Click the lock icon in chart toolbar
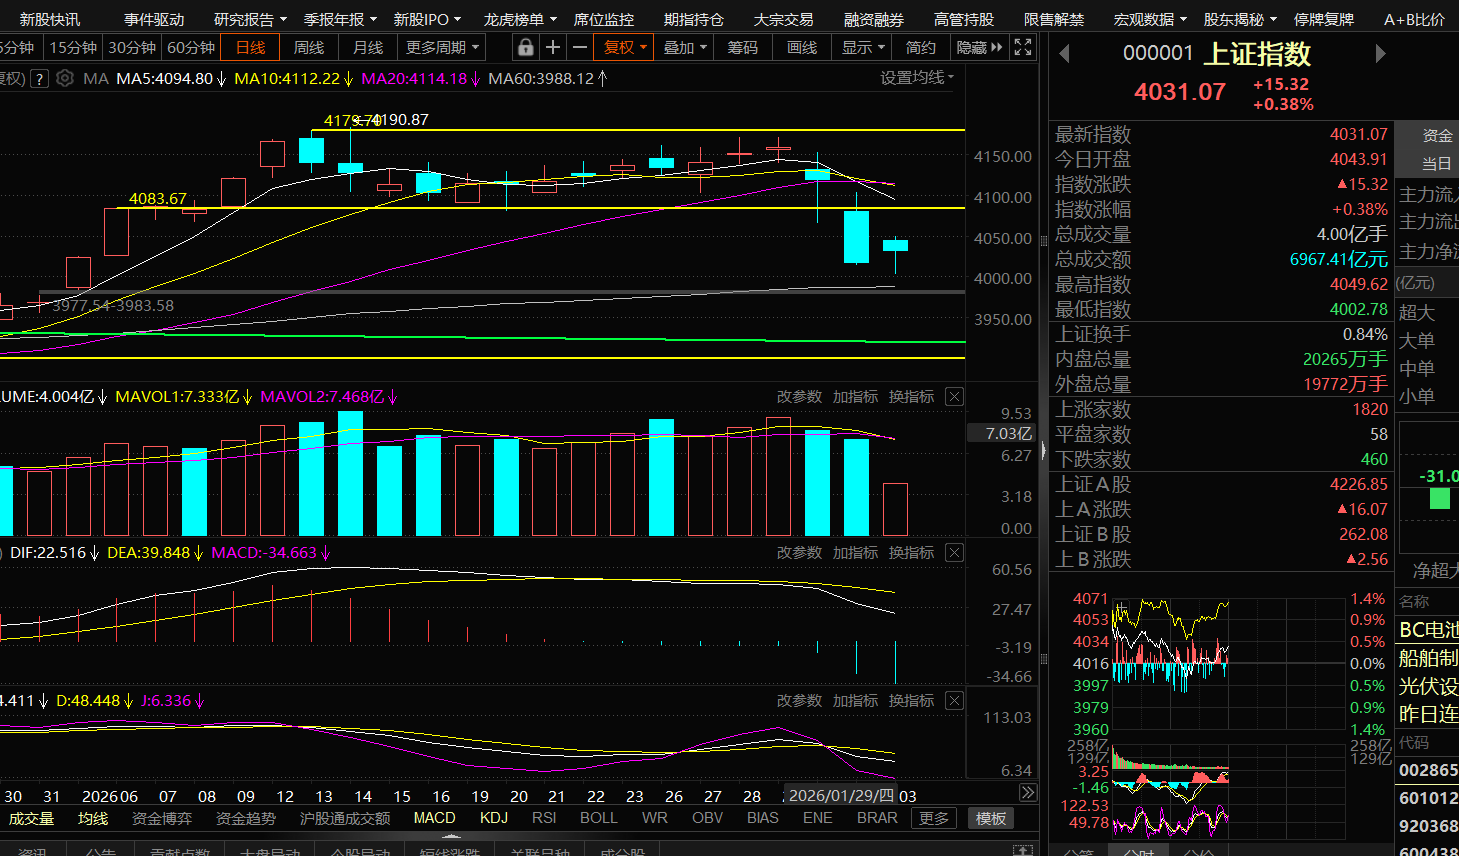 tap(525, 47)
